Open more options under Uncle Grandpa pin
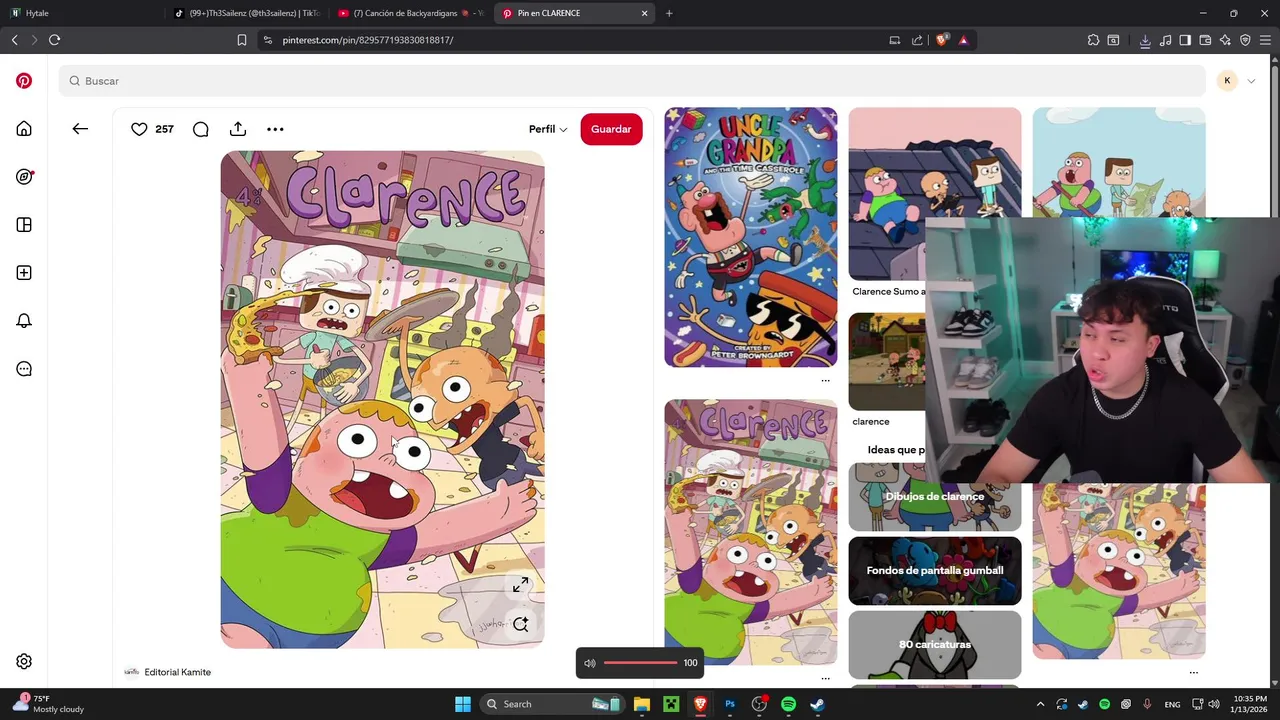This screenshot has height=720, width=1280. click(x=825, y=380)
